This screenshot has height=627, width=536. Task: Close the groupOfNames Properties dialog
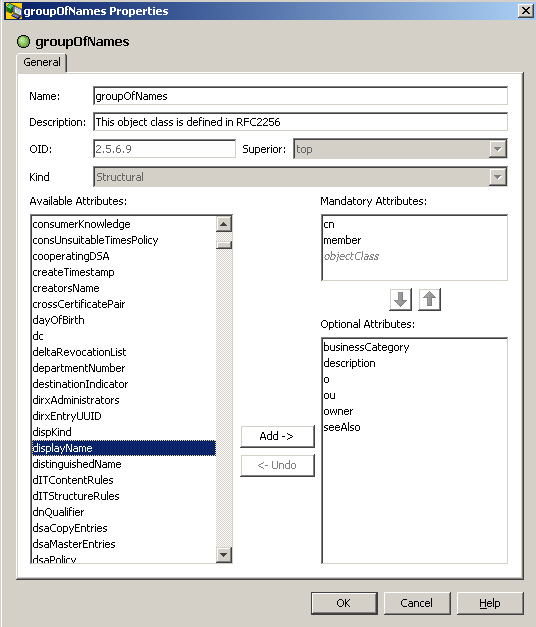click(525, 11)
